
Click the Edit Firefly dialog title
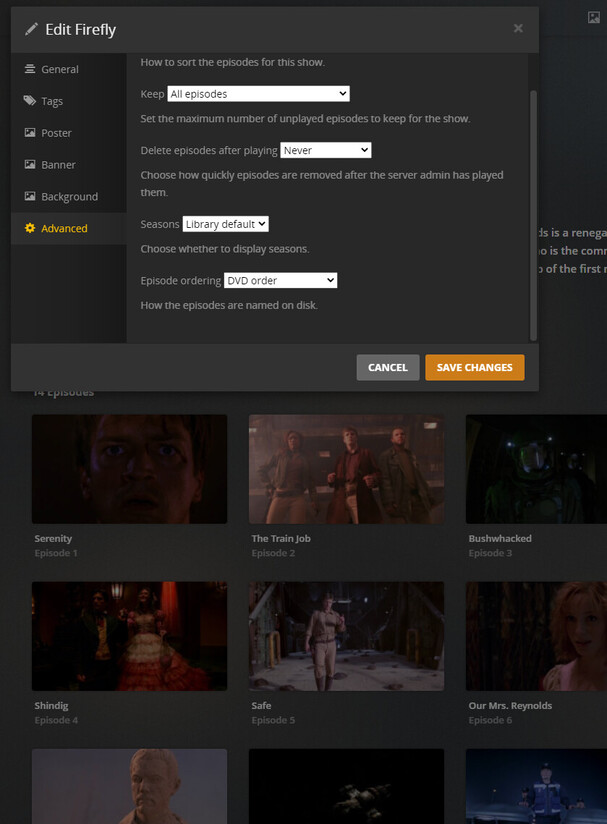[80, 29]
